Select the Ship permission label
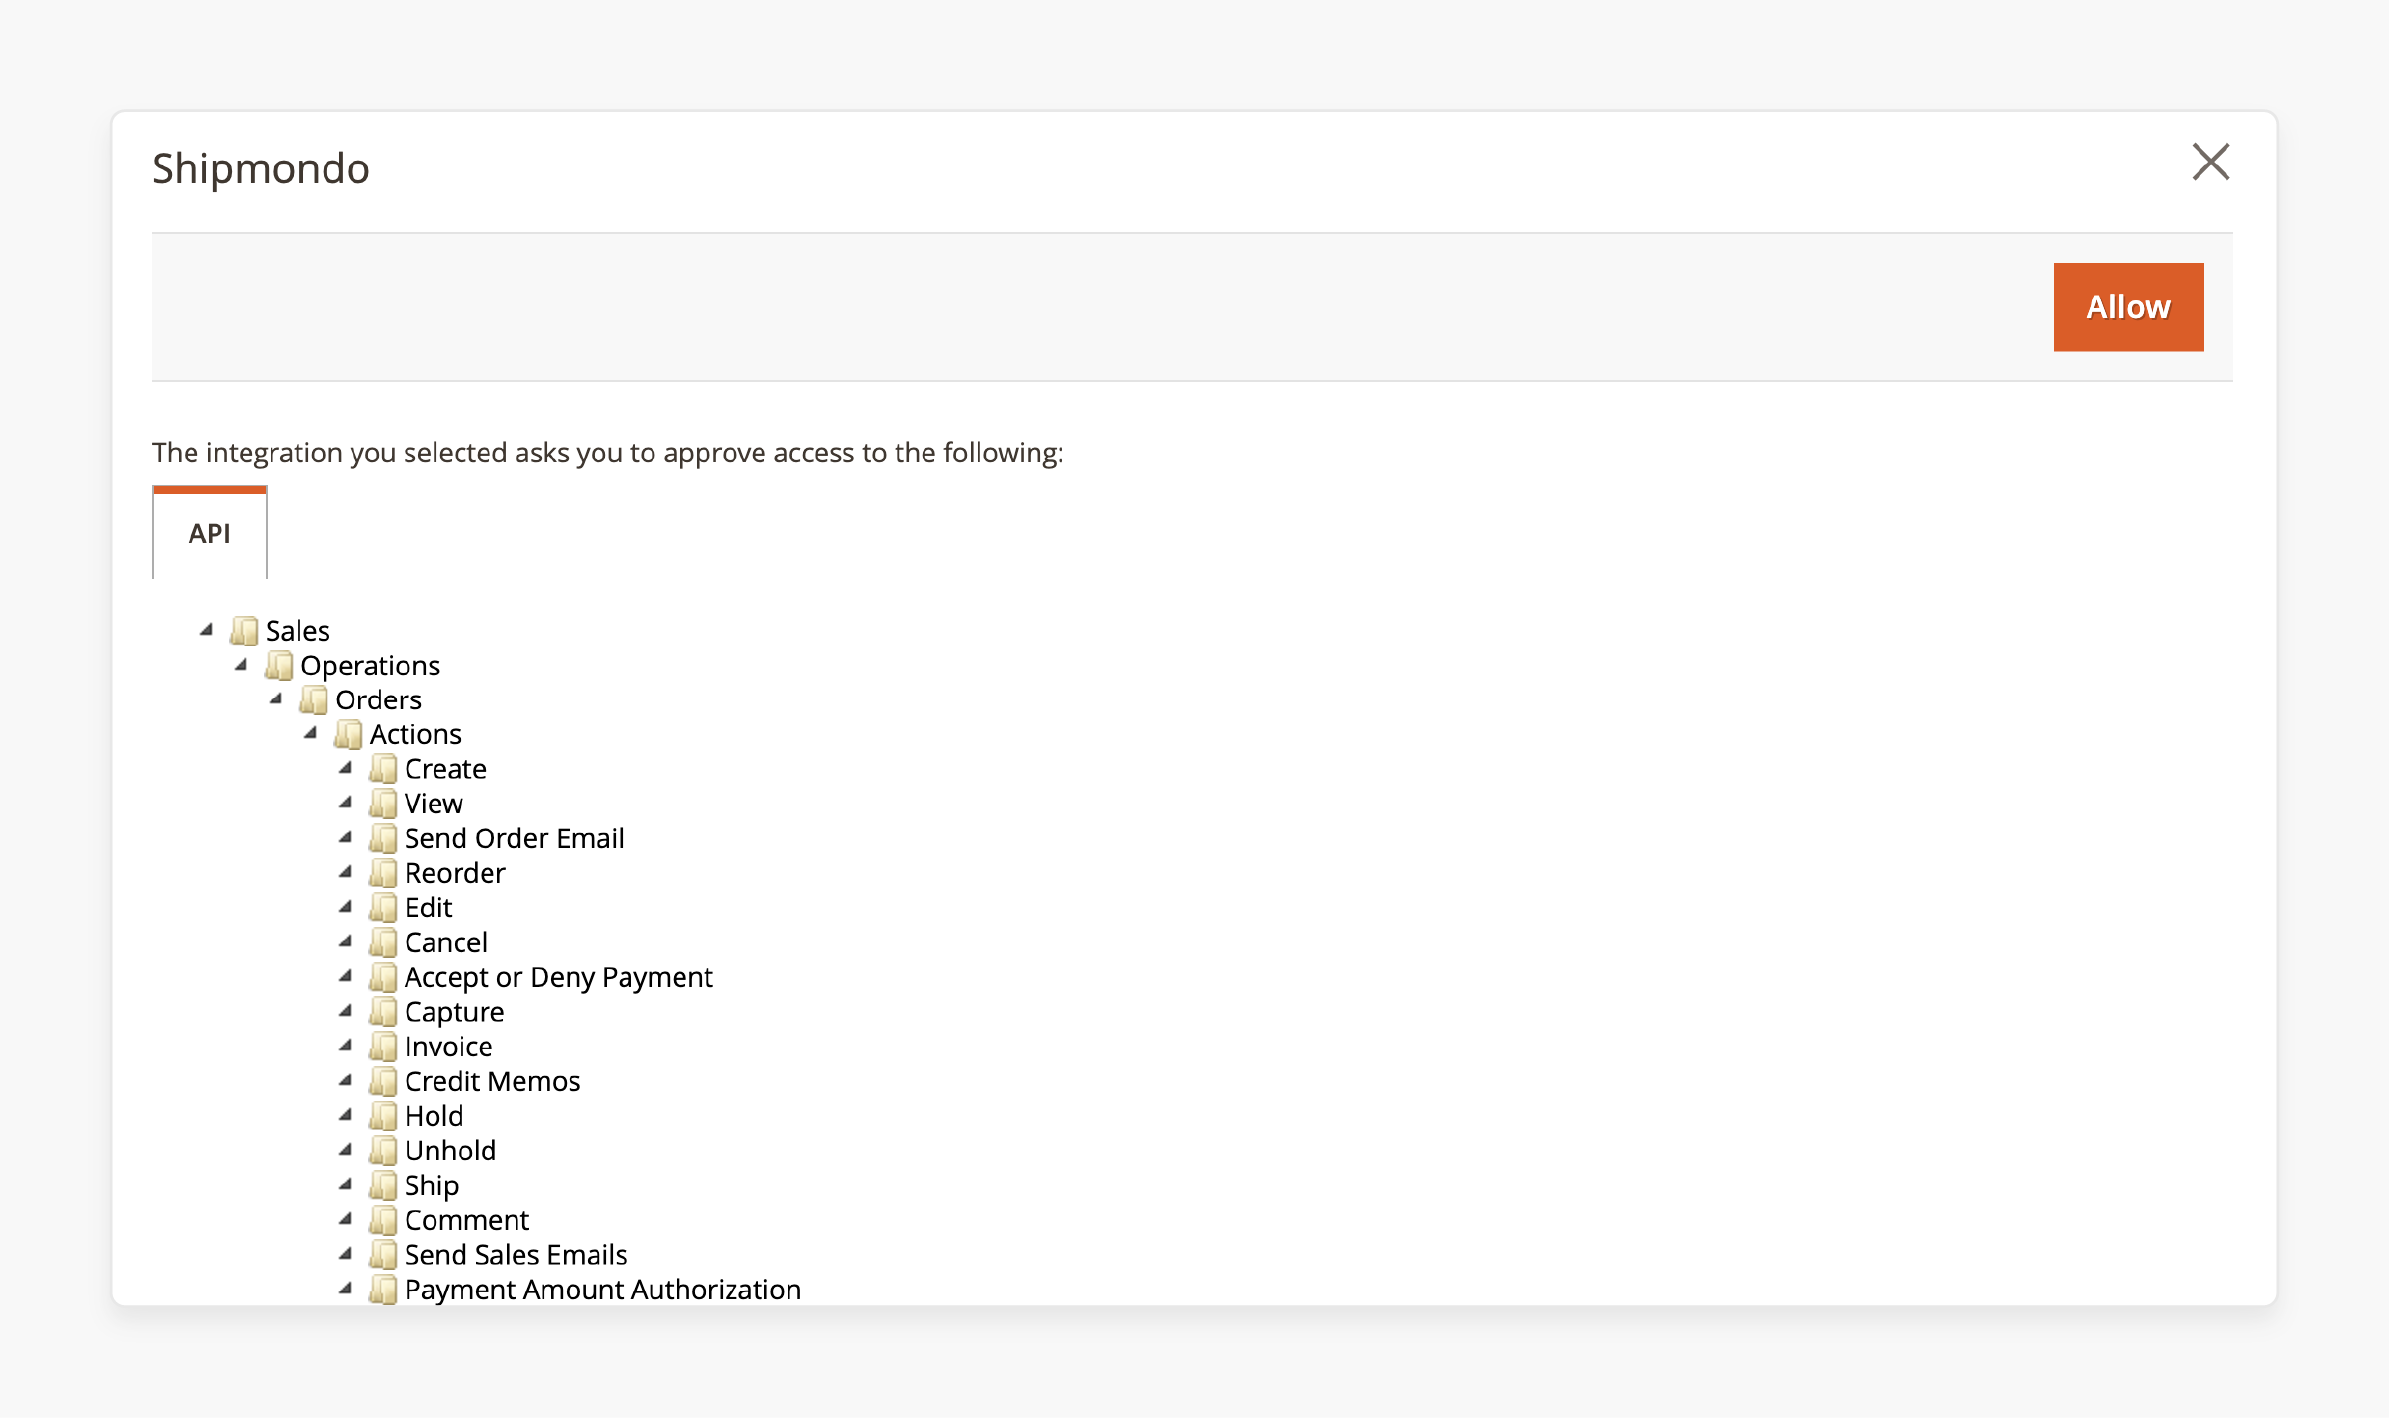The height and width of the screenshot is (1418, 2389). point(432,1185)
